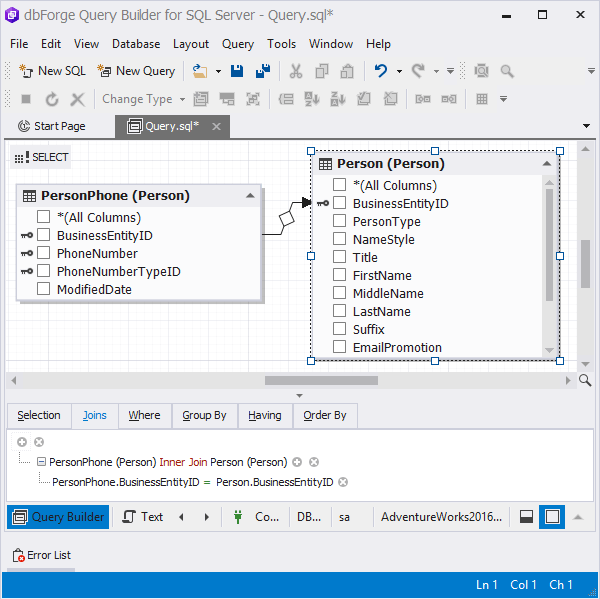Open the Database menu

(136, 44)
